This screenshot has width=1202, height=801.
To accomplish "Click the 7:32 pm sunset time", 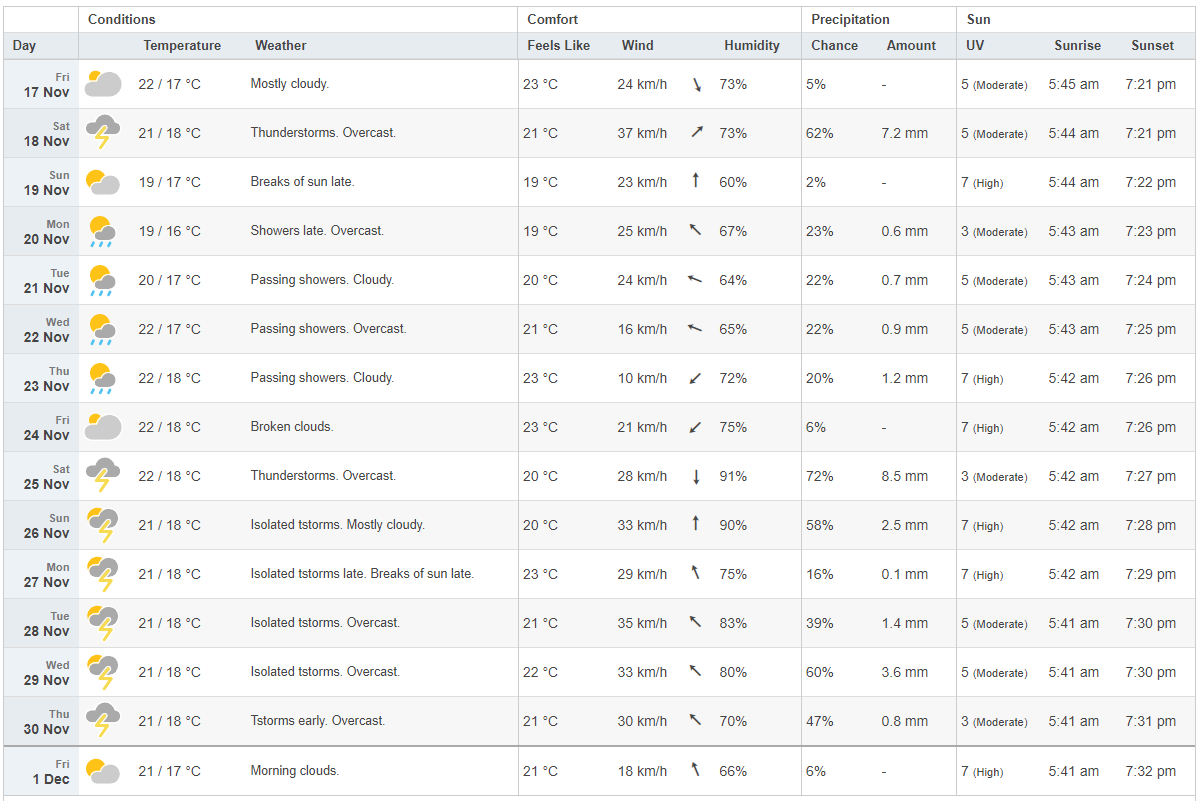I will click(x=1150, y=771).
